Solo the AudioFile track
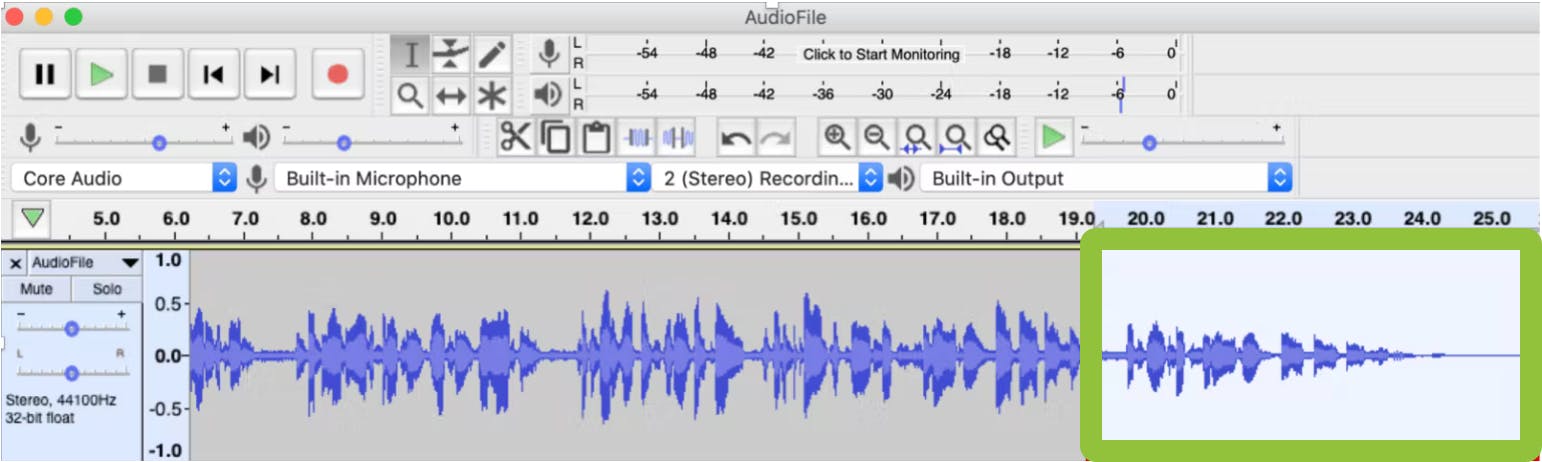The height and width of the screenshot is (462, 1542). point(107,289)
